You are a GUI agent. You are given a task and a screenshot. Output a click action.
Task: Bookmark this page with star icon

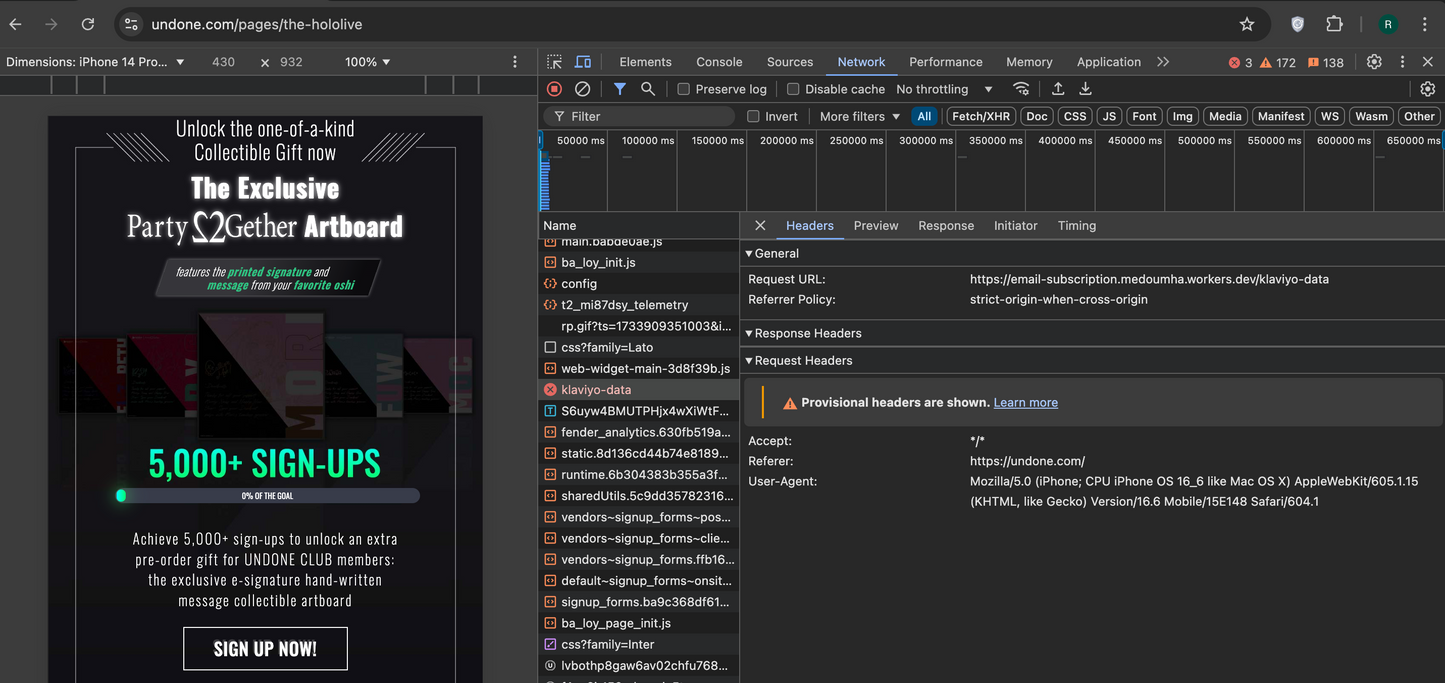click(x=1246, y=24)
